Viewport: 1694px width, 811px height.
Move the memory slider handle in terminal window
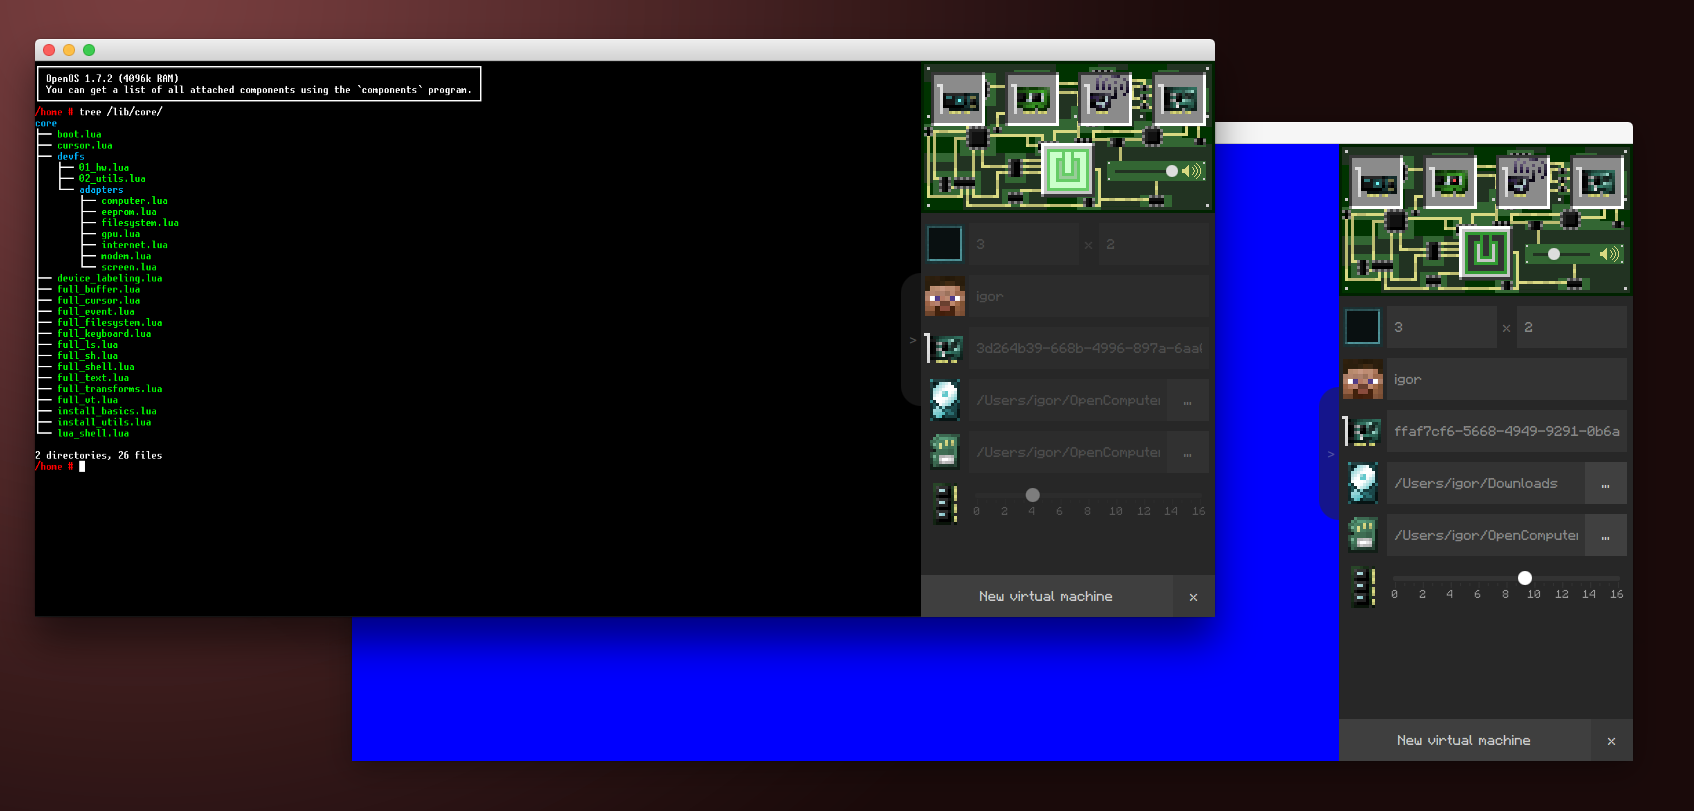click(1033, 495)
